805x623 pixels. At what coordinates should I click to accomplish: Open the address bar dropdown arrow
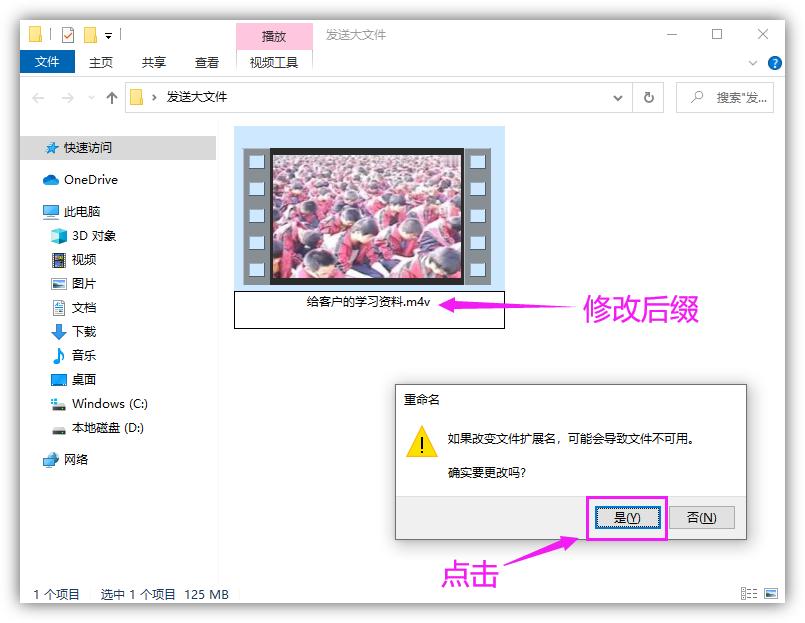[618, 97]
